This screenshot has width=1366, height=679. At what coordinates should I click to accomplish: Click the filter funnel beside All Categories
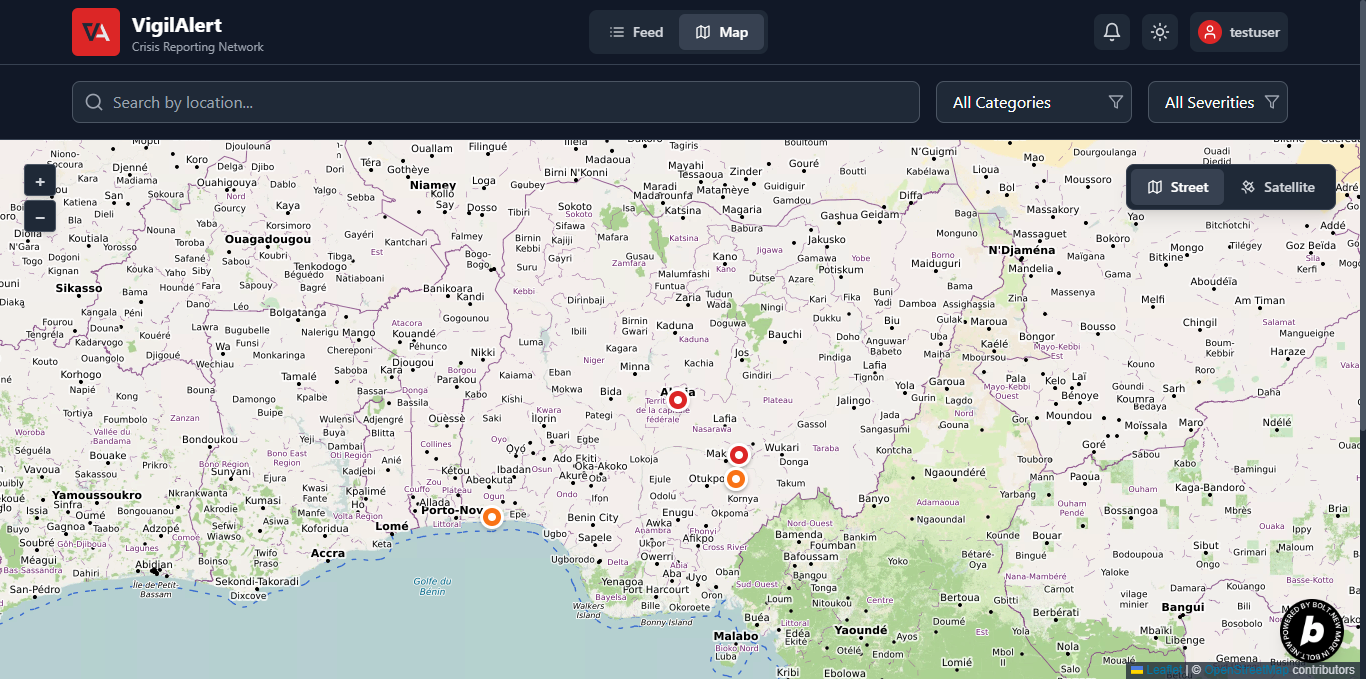click(1116, 102)
